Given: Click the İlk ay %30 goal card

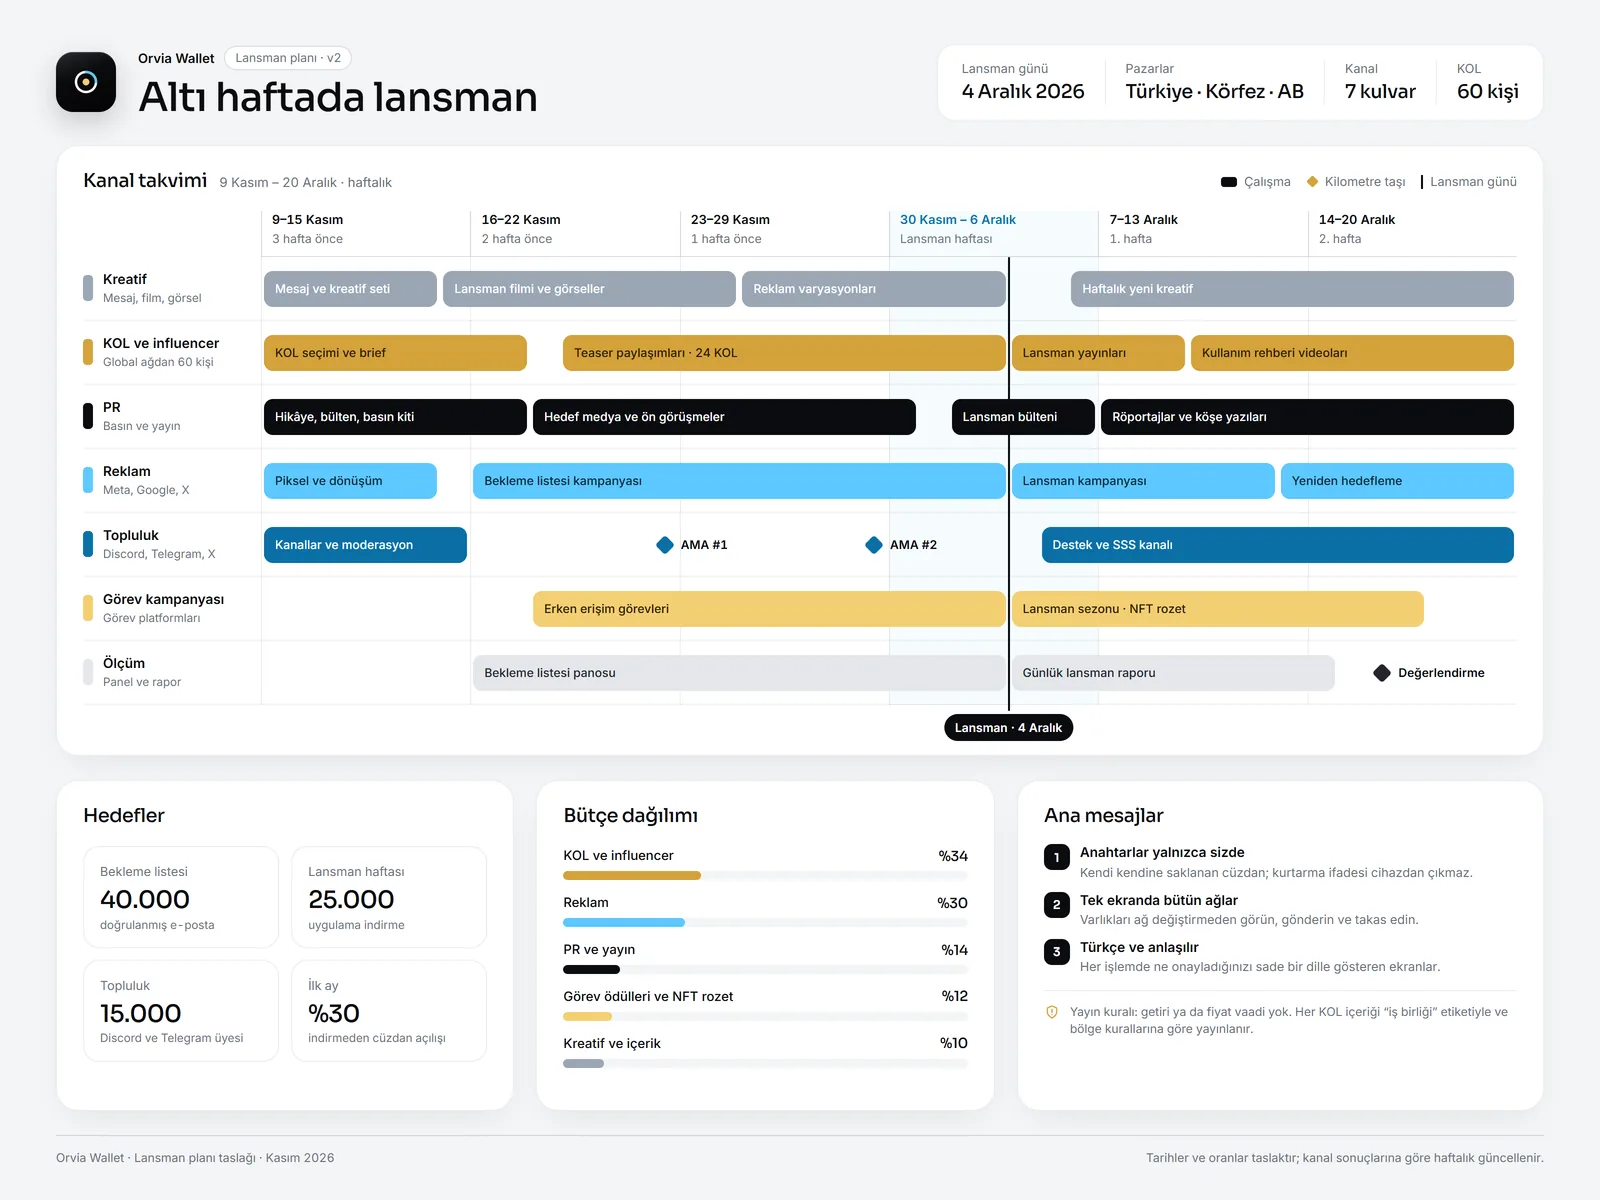Looking at the screenshot, I should tap(389, 1011).
